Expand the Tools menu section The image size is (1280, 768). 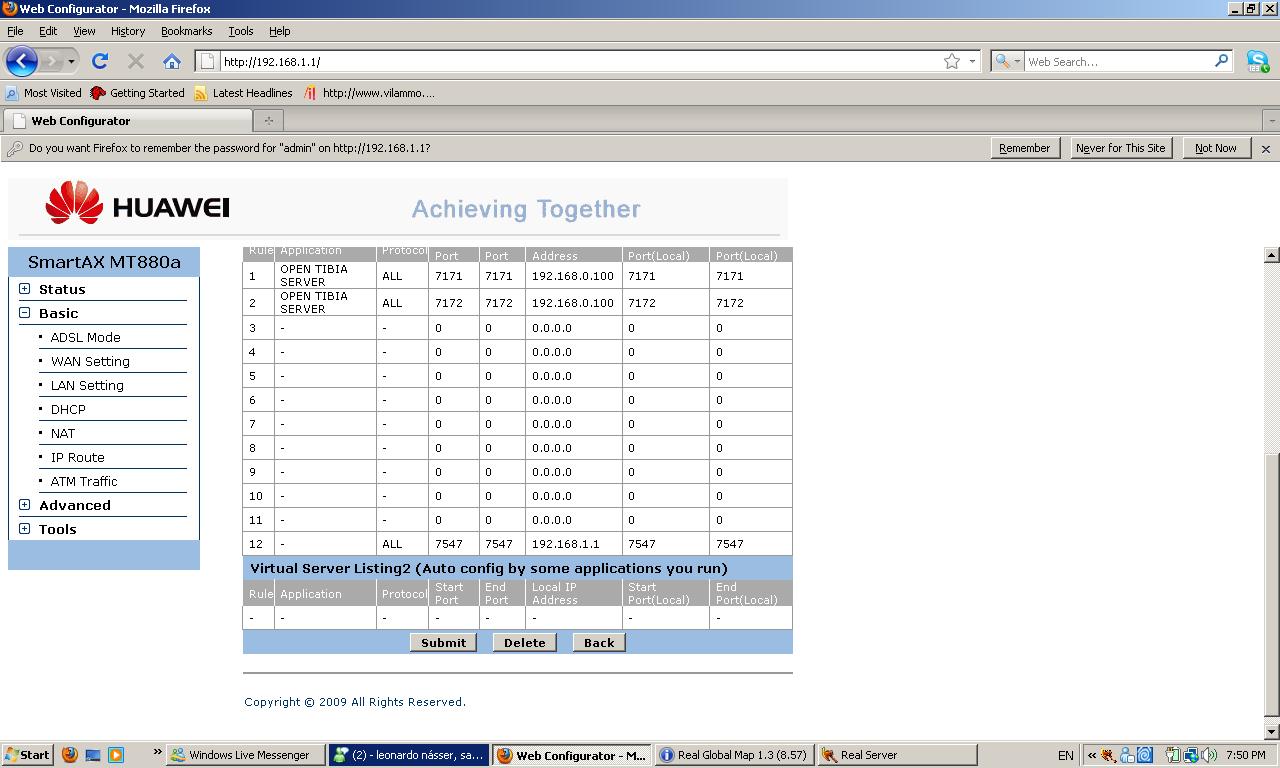click(25, 529)
